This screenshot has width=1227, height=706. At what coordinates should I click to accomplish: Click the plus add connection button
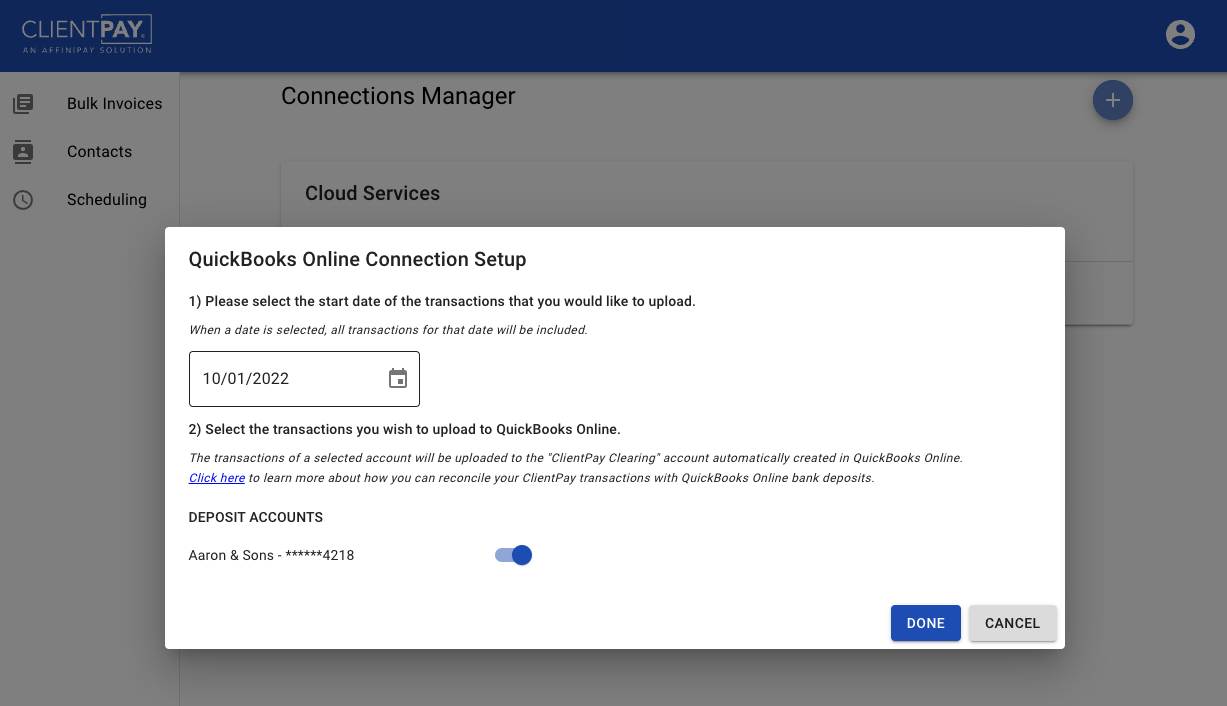coord(1113,100)
